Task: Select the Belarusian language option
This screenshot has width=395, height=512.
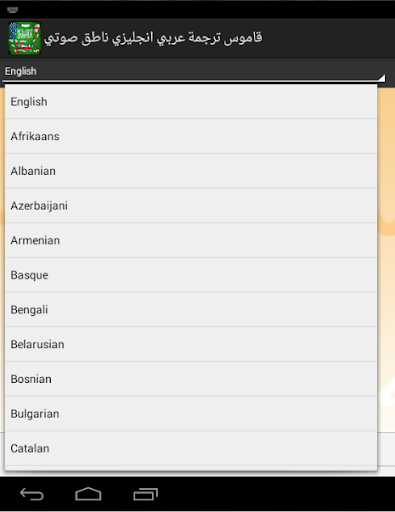Action: [x=191, y=344]
